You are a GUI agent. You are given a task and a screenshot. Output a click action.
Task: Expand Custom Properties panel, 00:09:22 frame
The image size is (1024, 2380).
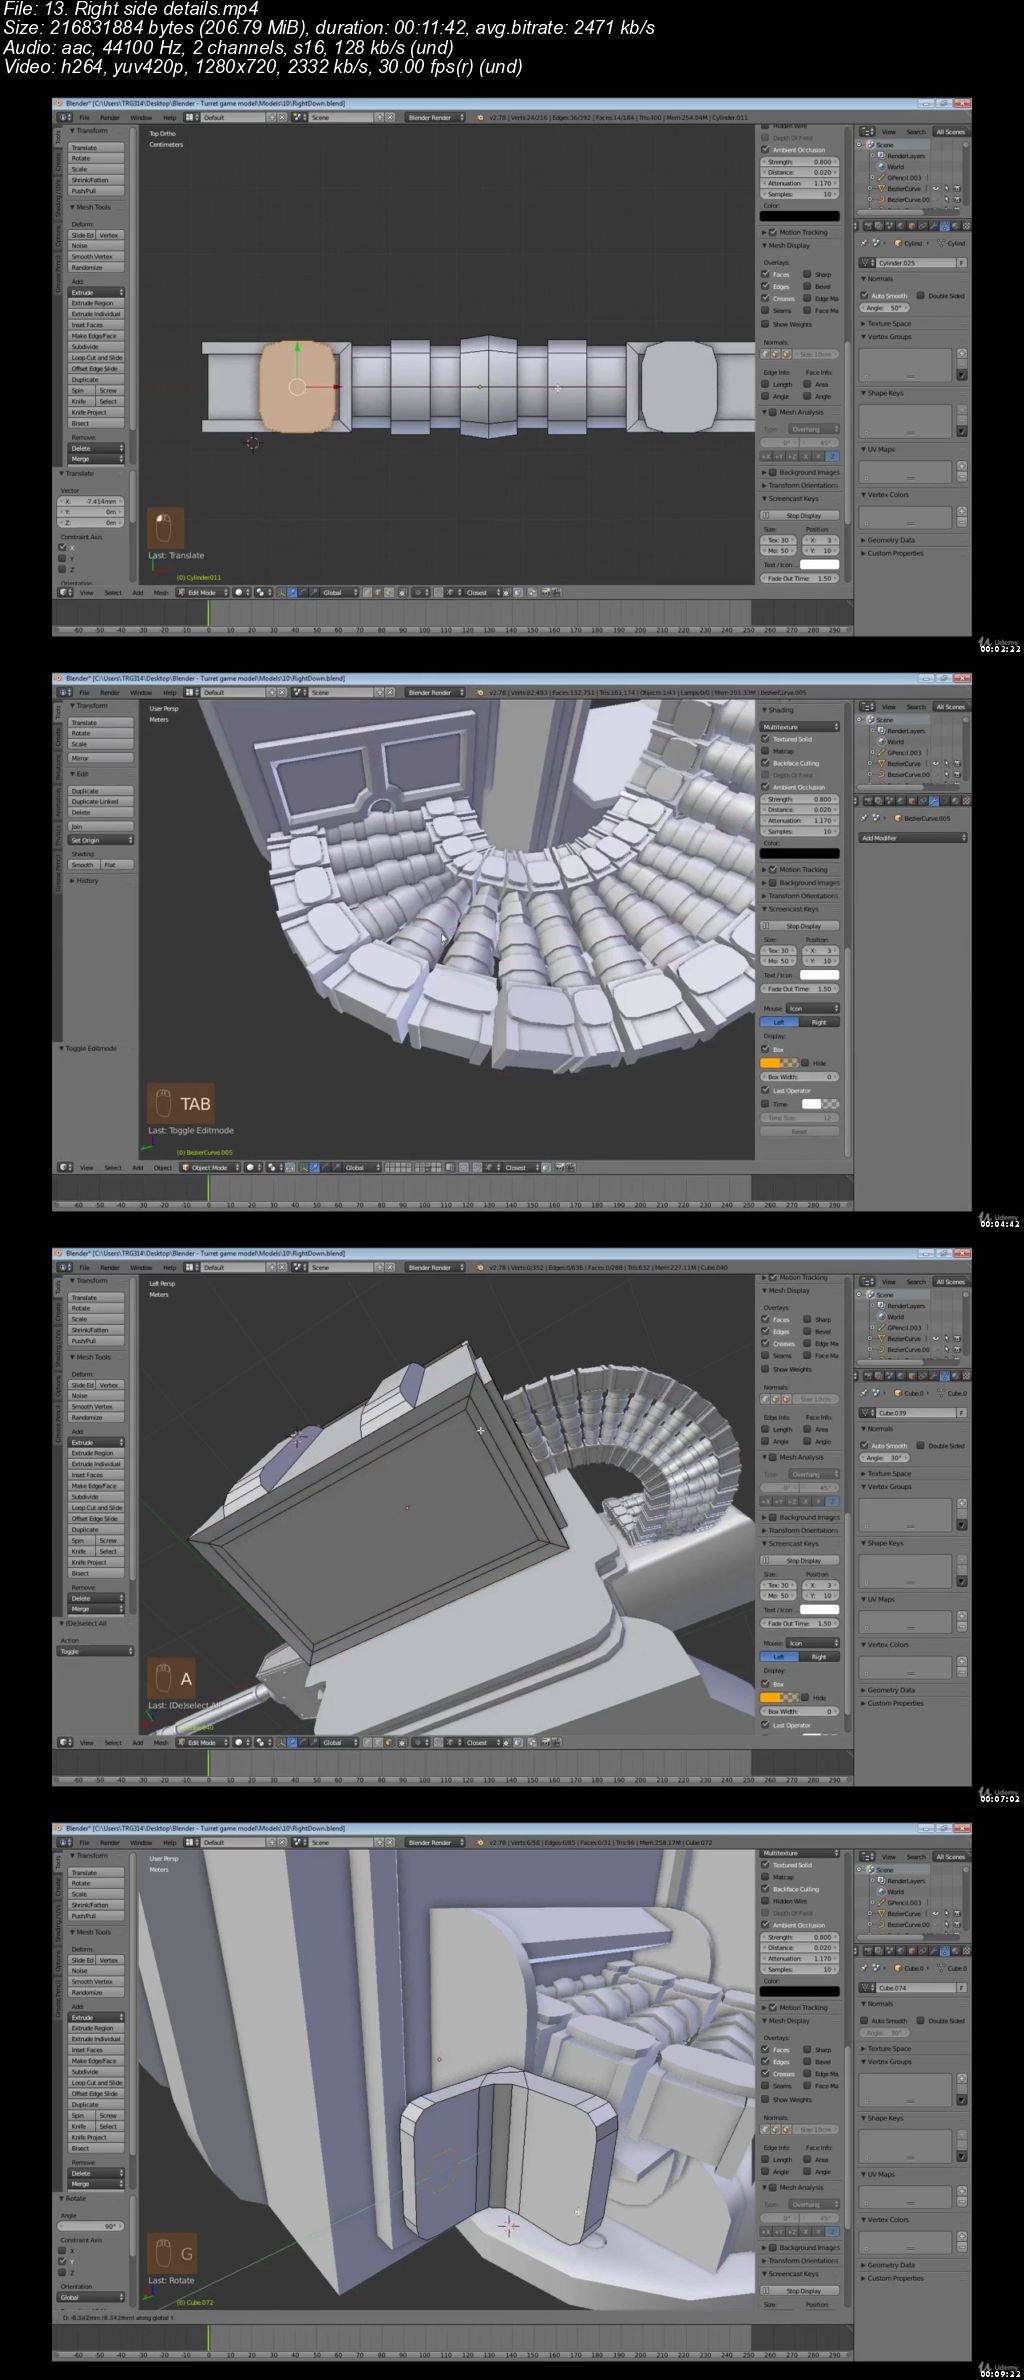tap(892, 2278)
